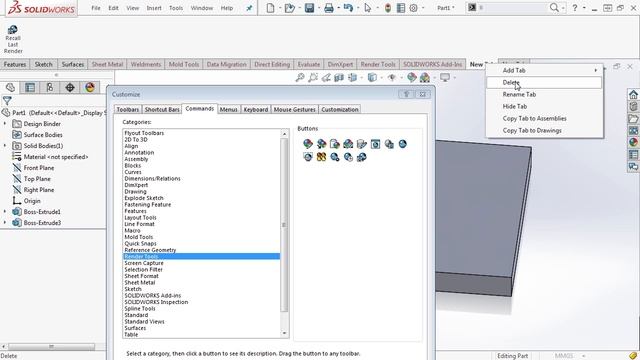This screenshot has height=360, width=640.
Task: Open the DimXpertManager crosshair tab icon
Action: point(70,87)
